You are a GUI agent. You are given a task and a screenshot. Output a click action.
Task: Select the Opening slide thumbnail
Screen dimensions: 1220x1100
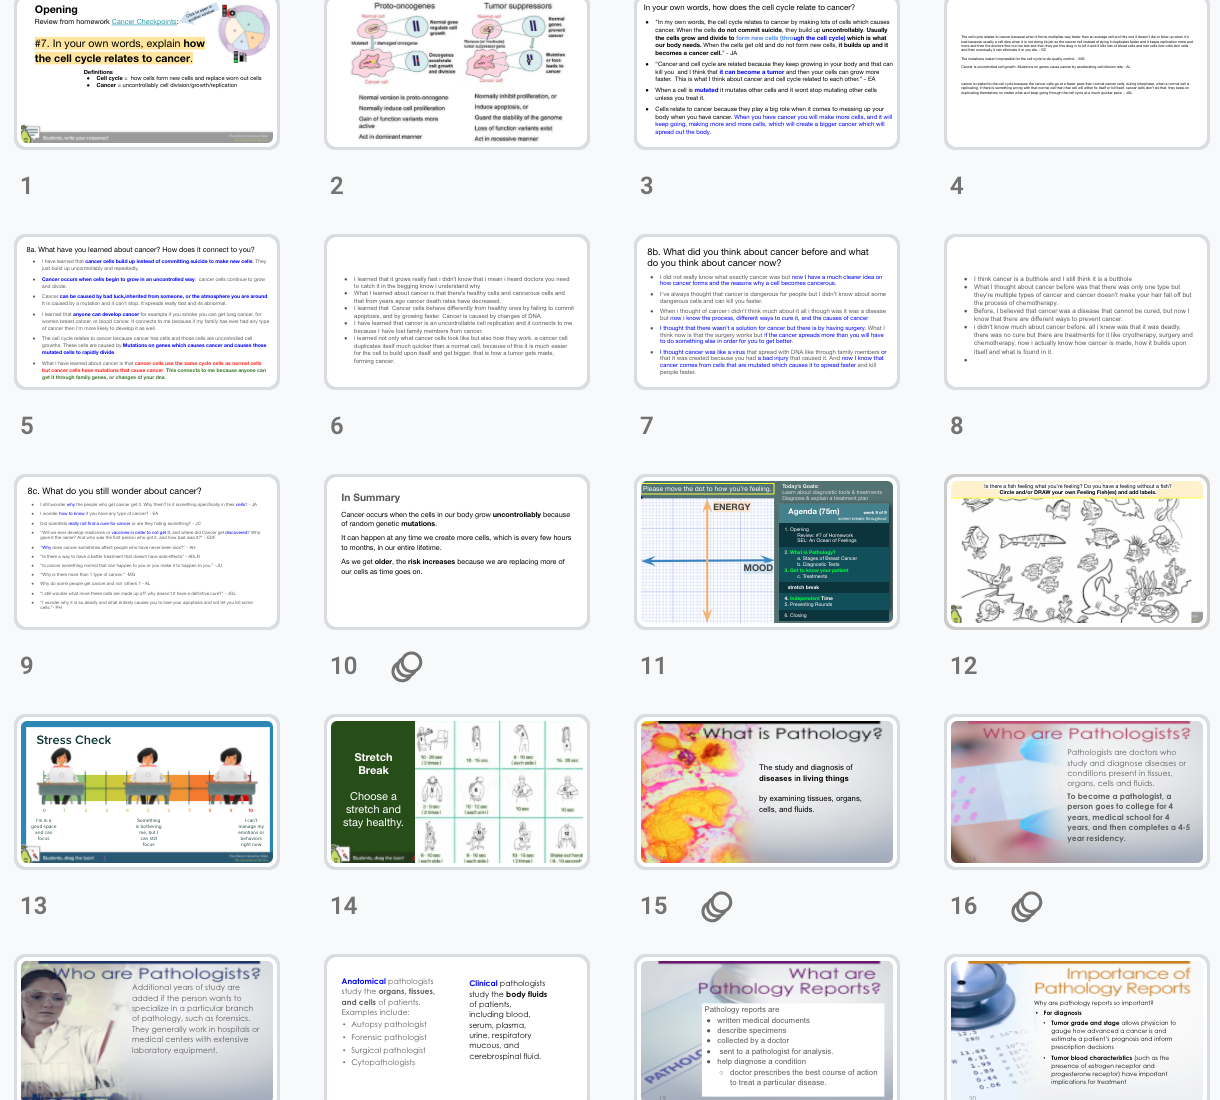(x=147, y=73)
